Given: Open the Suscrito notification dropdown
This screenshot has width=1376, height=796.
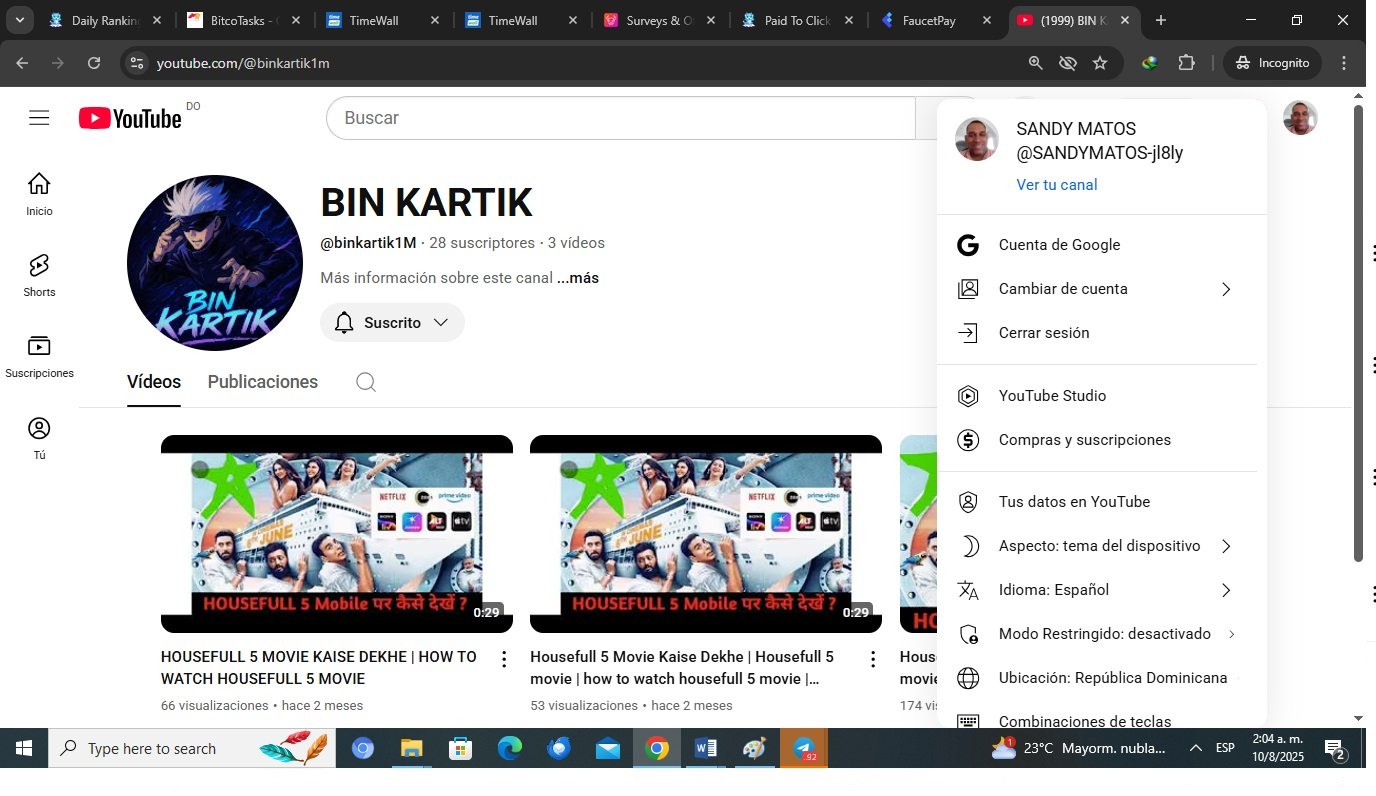Looking at the screenshot, I should 392,323.
